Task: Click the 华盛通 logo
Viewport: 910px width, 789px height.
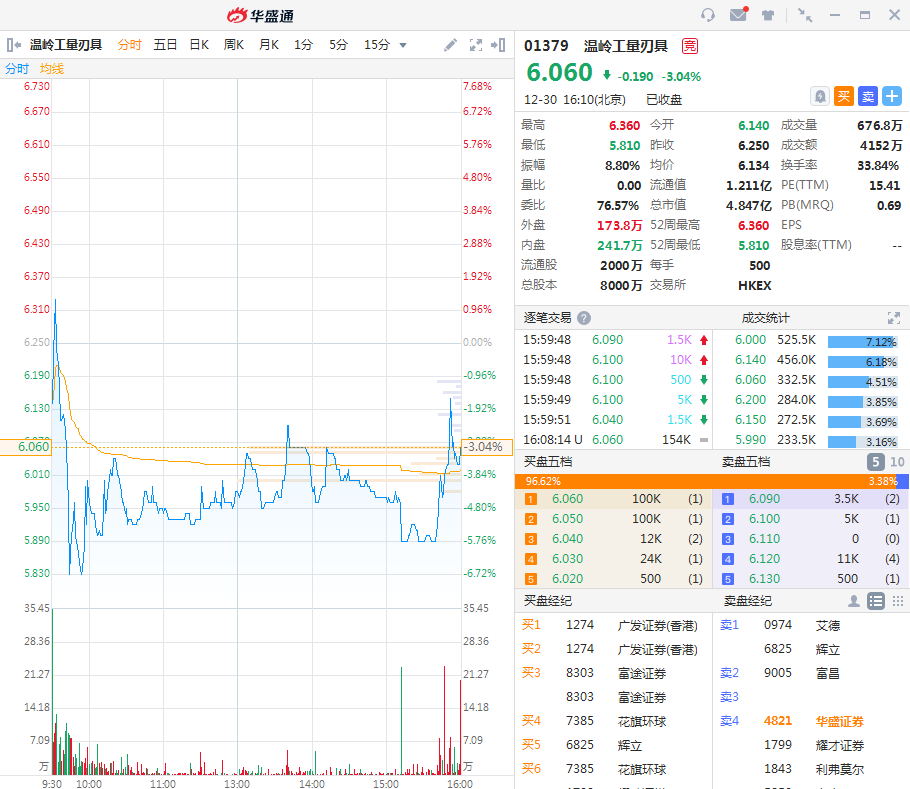Action: tap(260, 15)
